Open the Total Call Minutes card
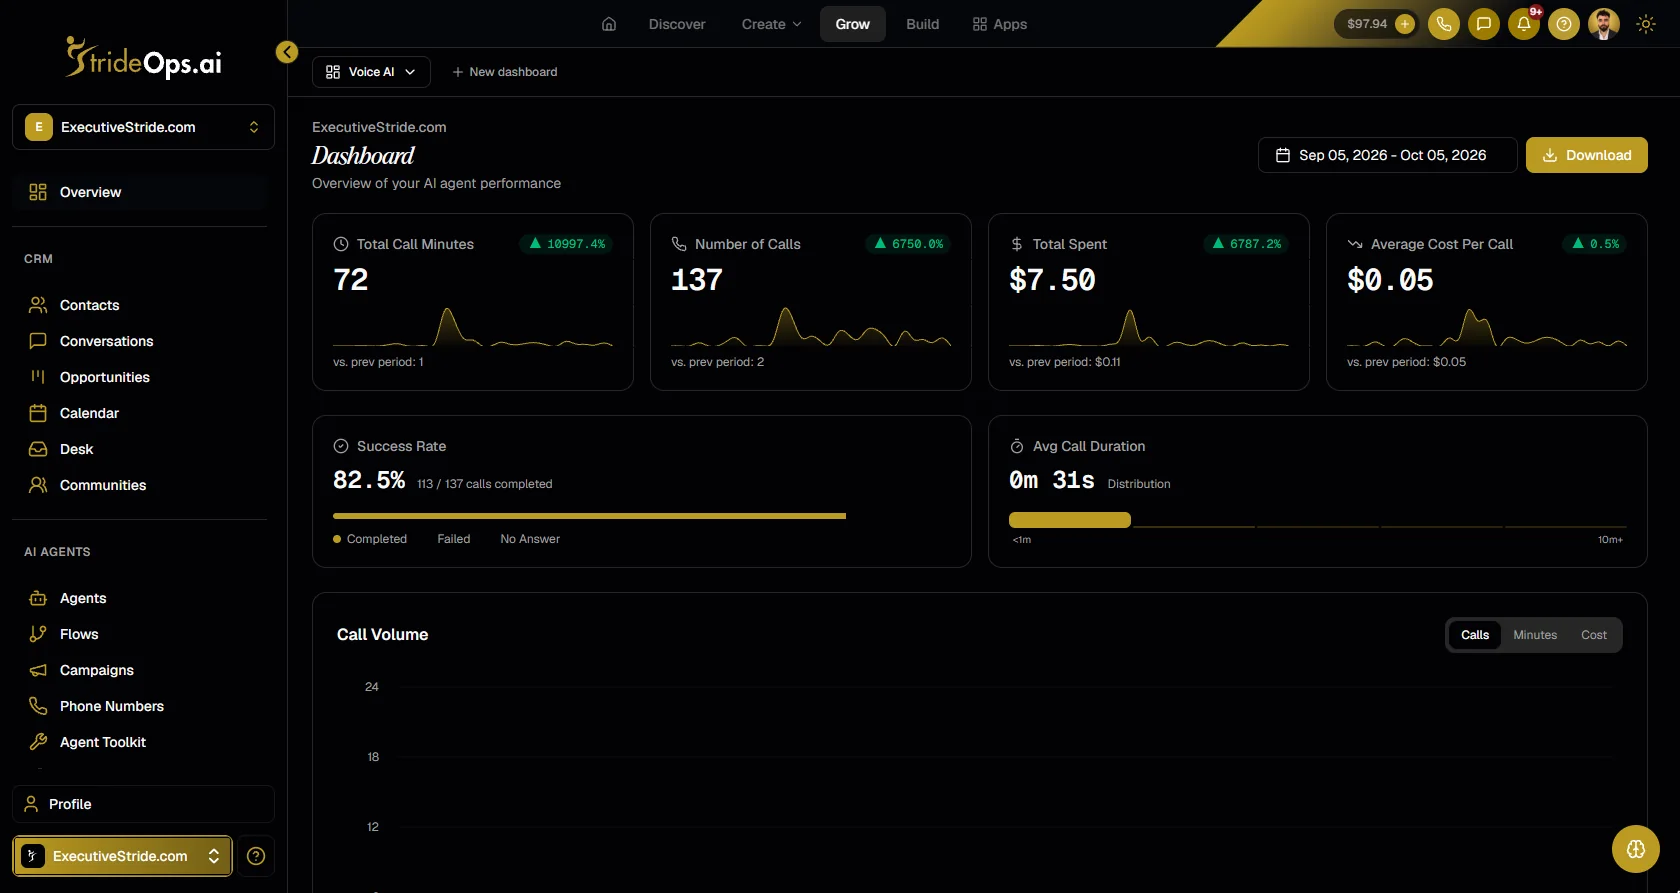The image size is (1680, 893). pyautogui.click(x=473, y=302)
